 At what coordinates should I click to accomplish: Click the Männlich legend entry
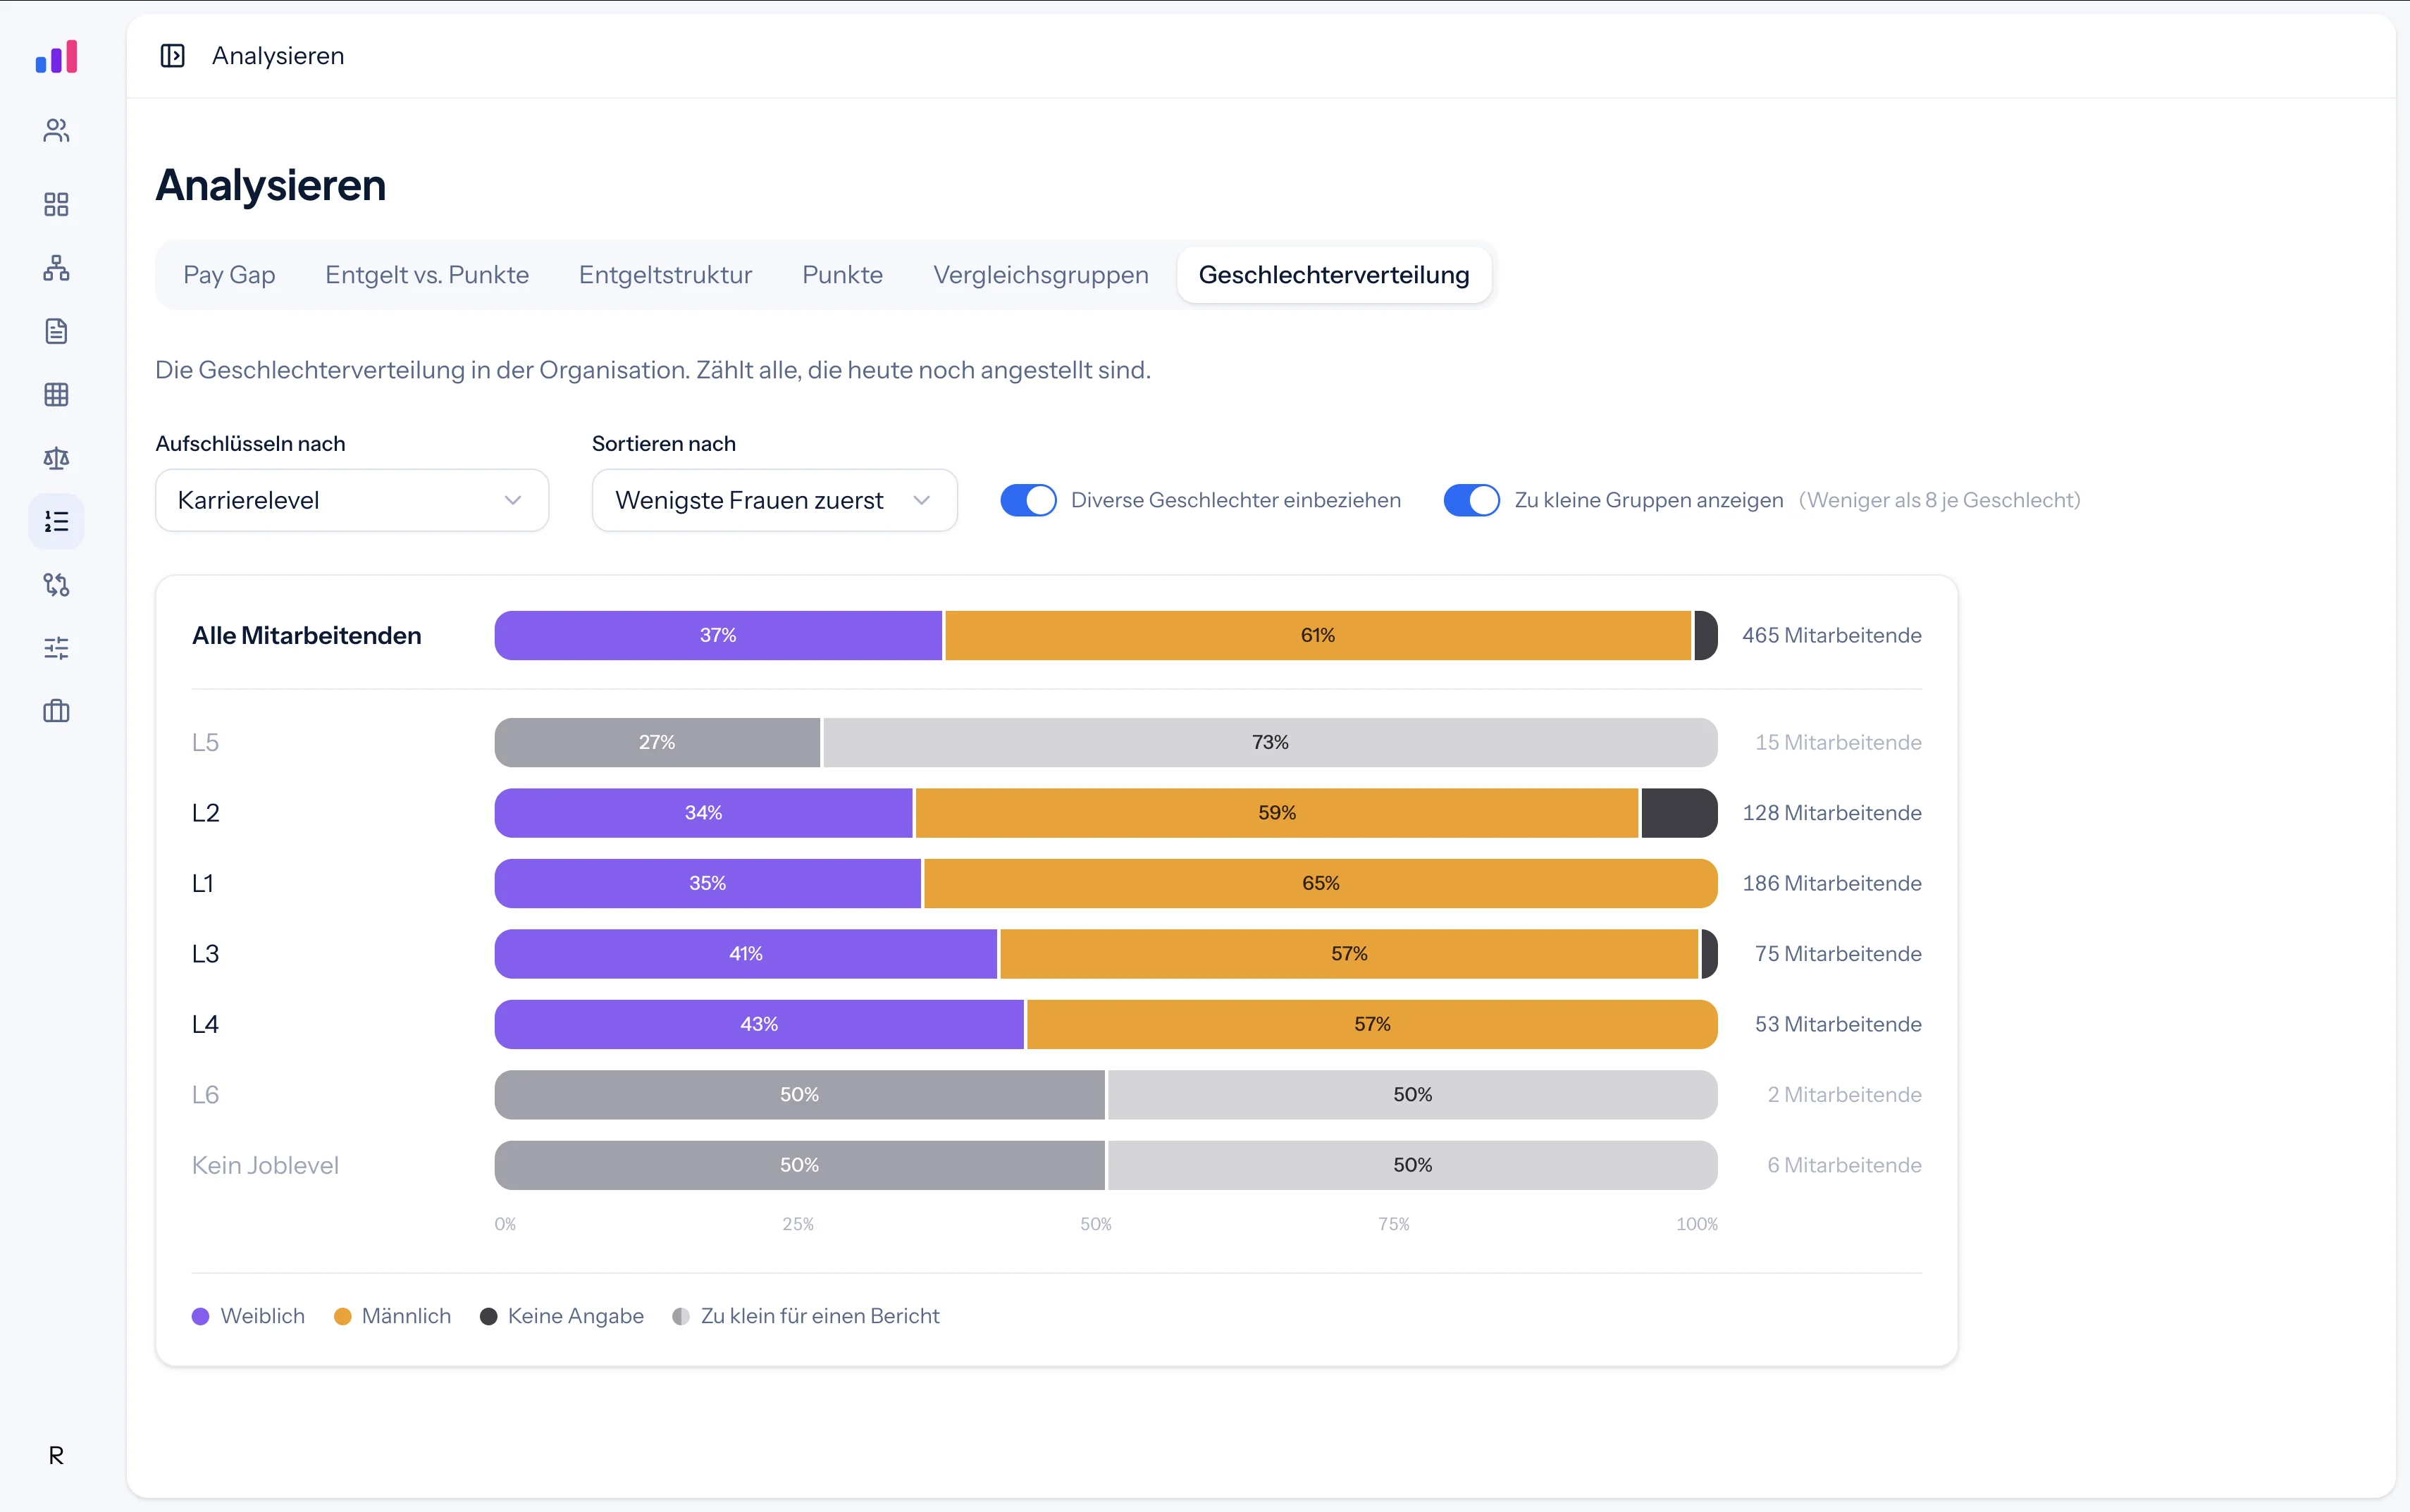(x=392, y=1316)
